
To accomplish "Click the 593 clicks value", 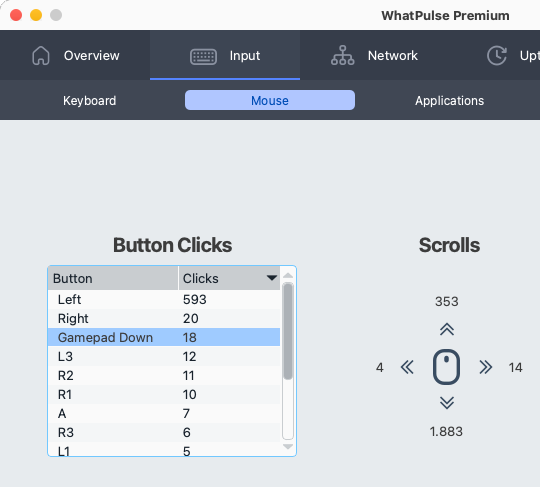I will tap(195, 300).
